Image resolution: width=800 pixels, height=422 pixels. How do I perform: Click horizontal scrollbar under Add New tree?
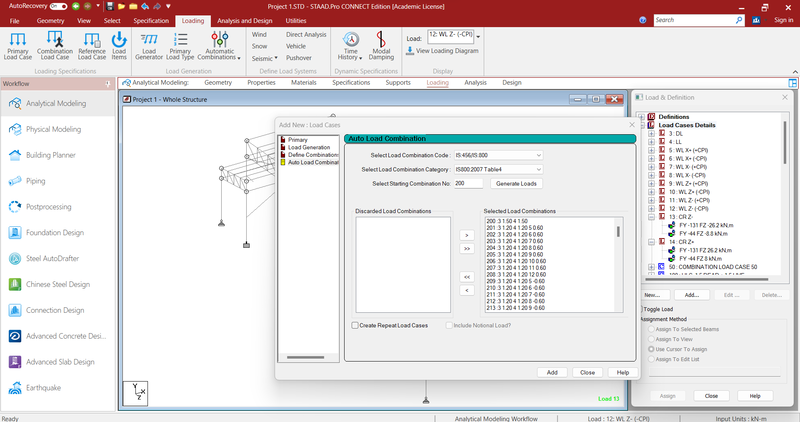point(305,357)
